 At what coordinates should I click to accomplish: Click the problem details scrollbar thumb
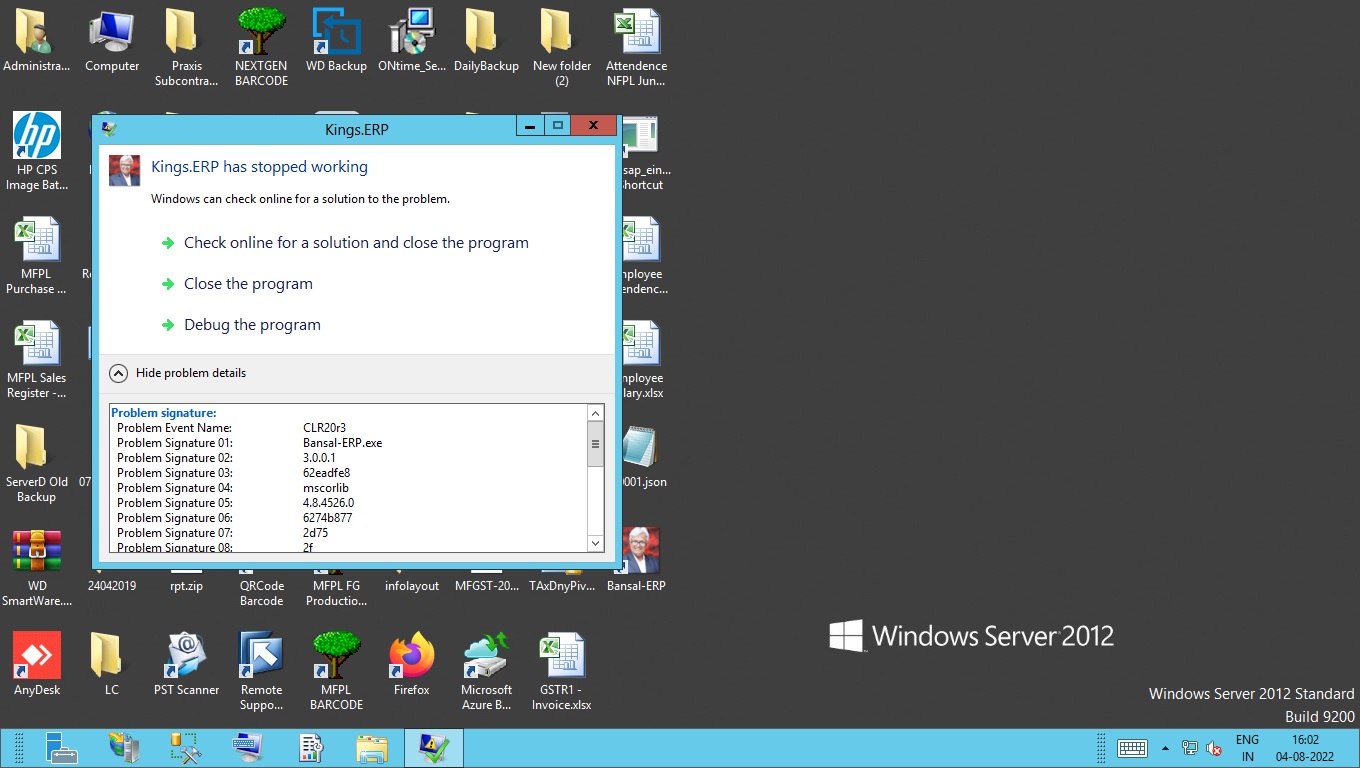click(x=596, y=444)
